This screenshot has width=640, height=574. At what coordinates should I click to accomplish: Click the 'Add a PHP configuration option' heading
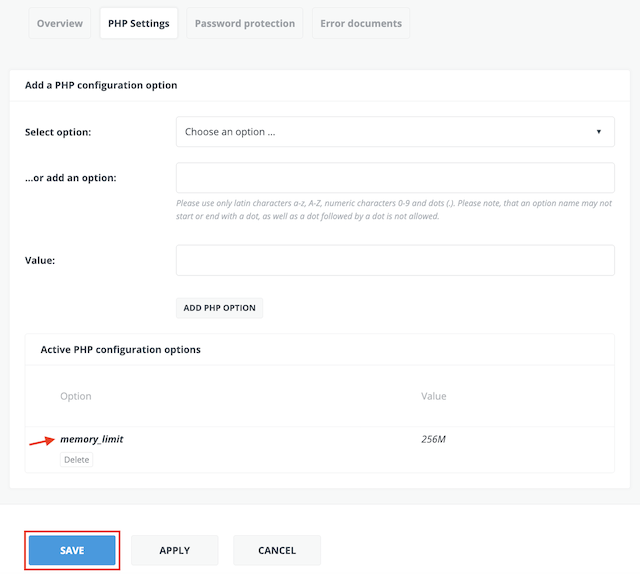coord(101,85)
